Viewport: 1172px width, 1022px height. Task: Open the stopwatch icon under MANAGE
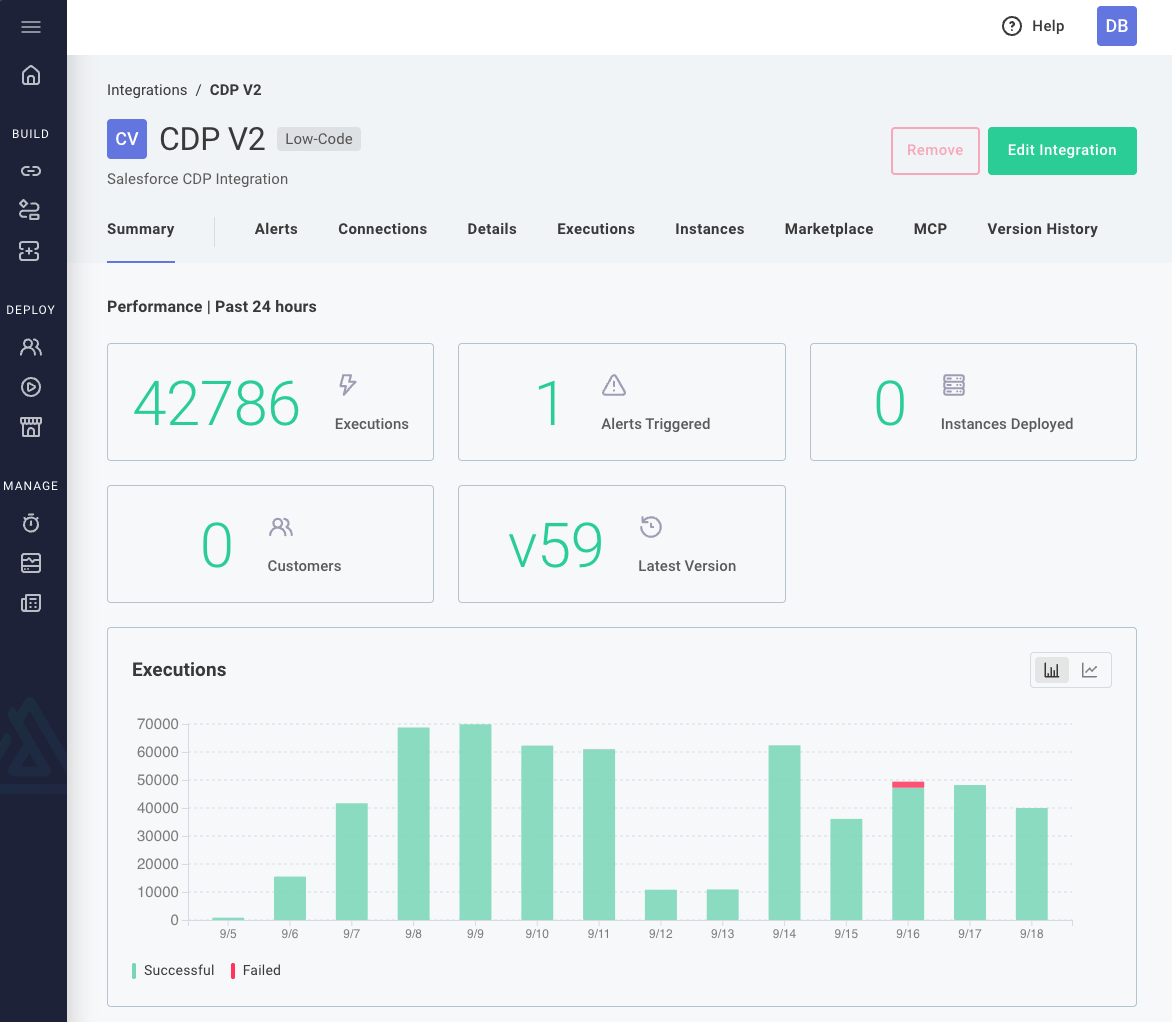[x=31, y=523]
